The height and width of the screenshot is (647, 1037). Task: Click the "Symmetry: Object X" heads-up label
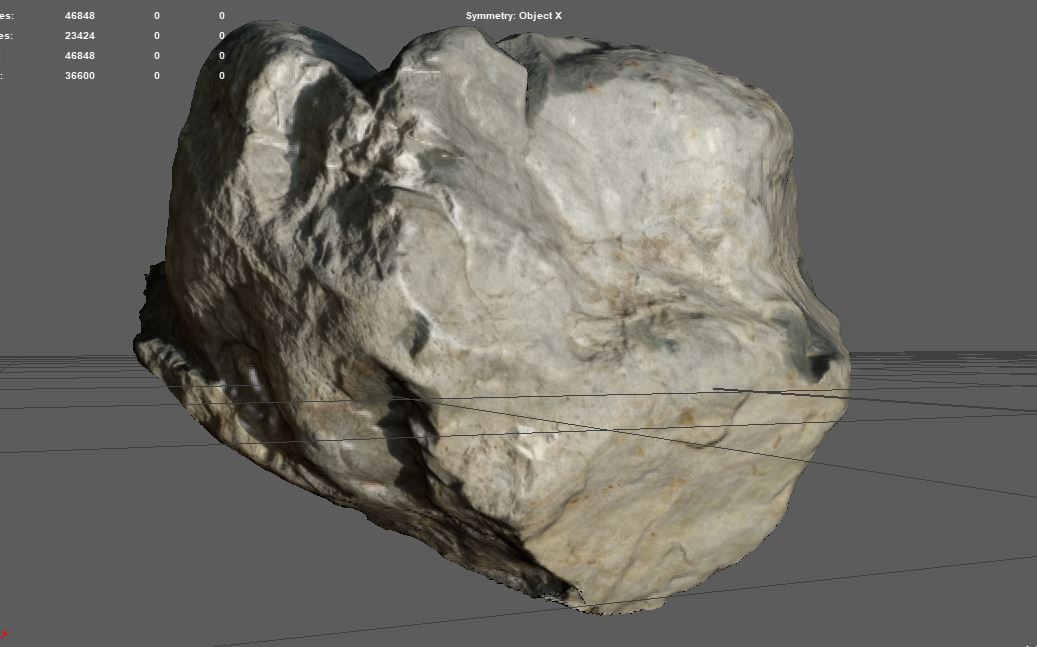click(514, 16)
